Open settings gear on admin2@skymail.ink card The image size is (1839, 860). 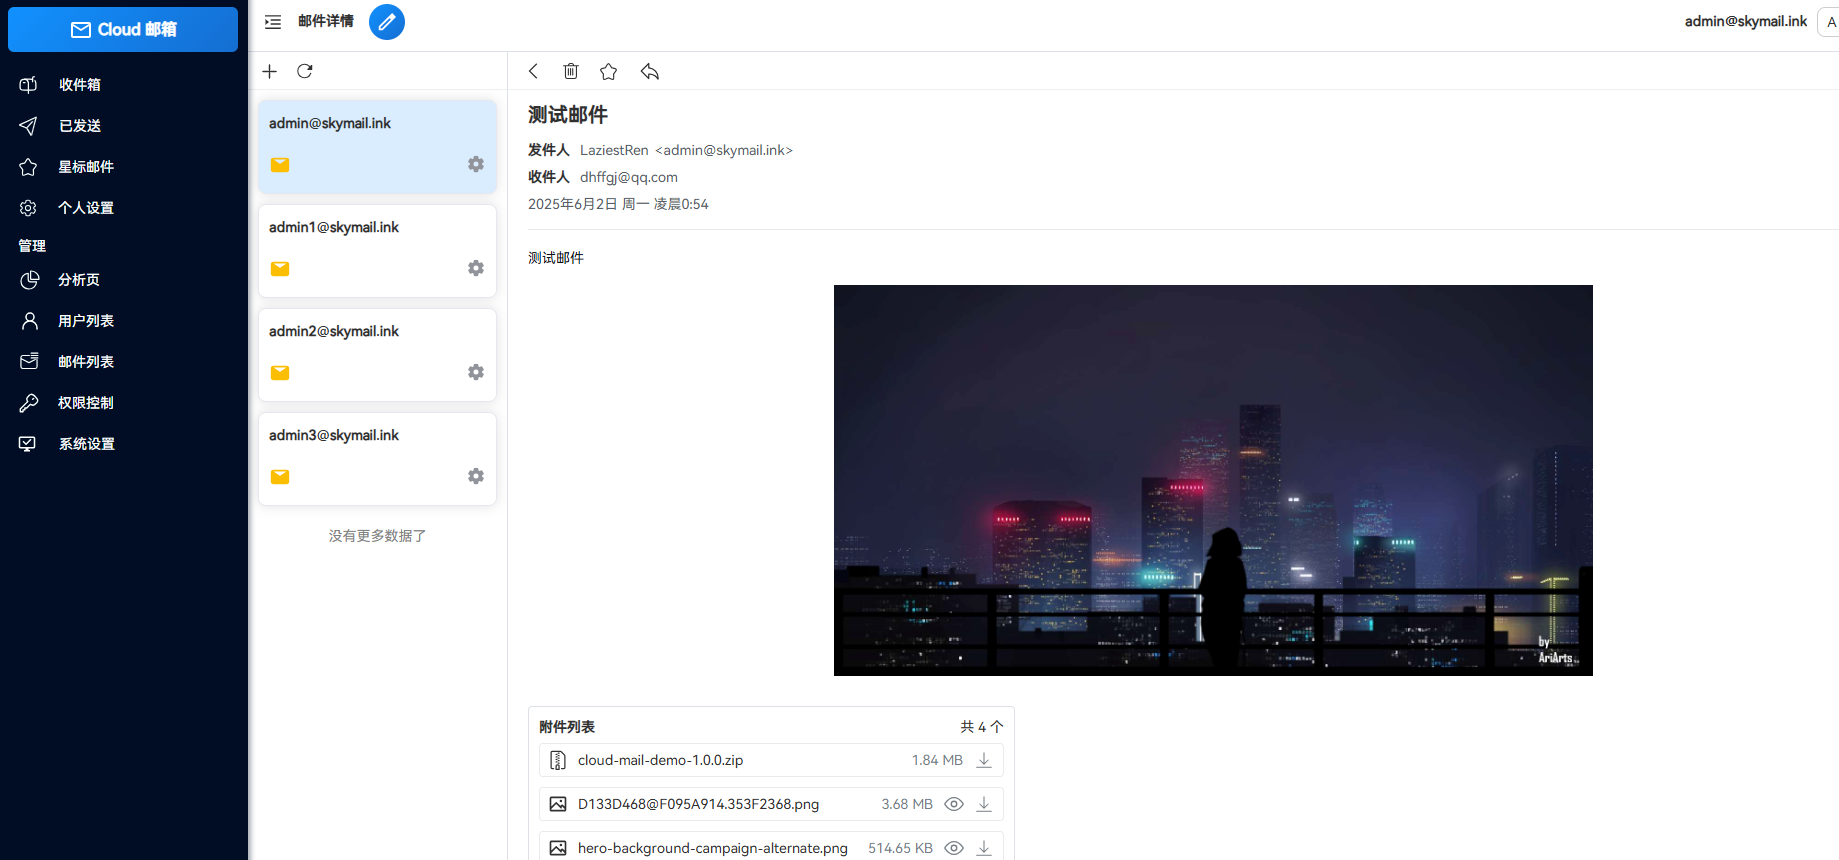[x=476, y=372]
